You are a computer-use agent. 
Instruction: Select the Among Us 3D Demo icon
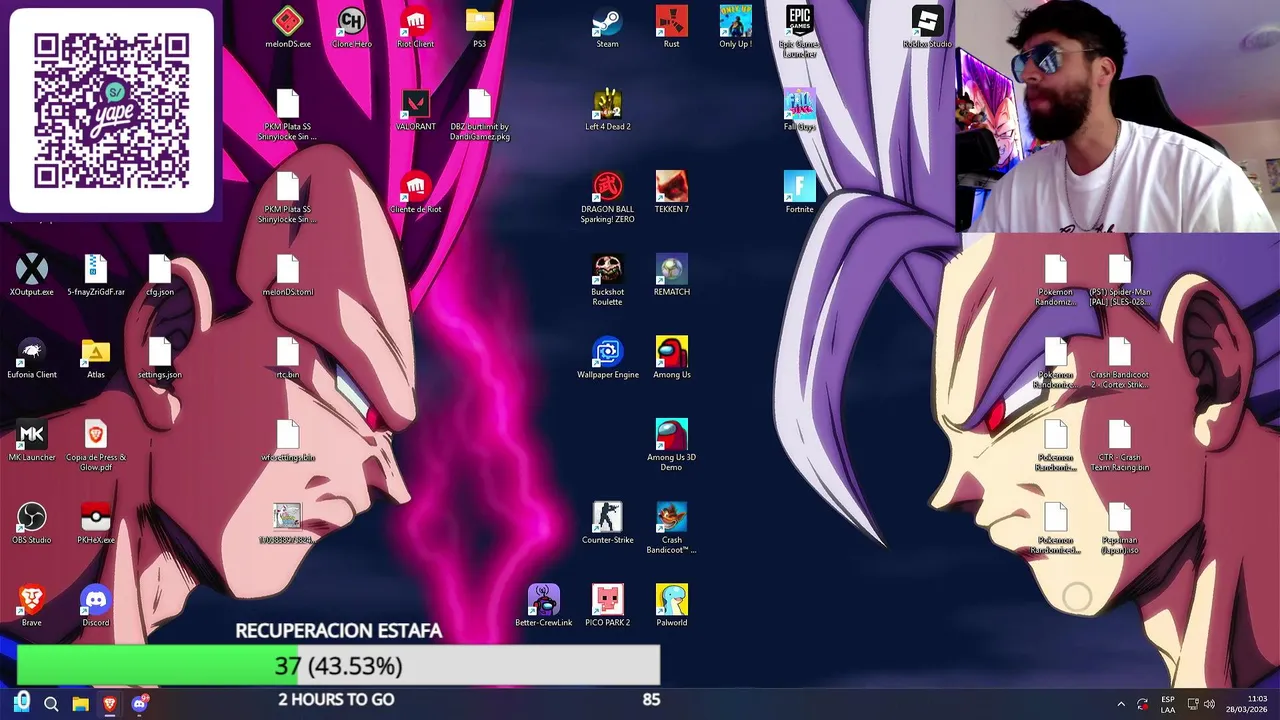[x=671, y=446]
